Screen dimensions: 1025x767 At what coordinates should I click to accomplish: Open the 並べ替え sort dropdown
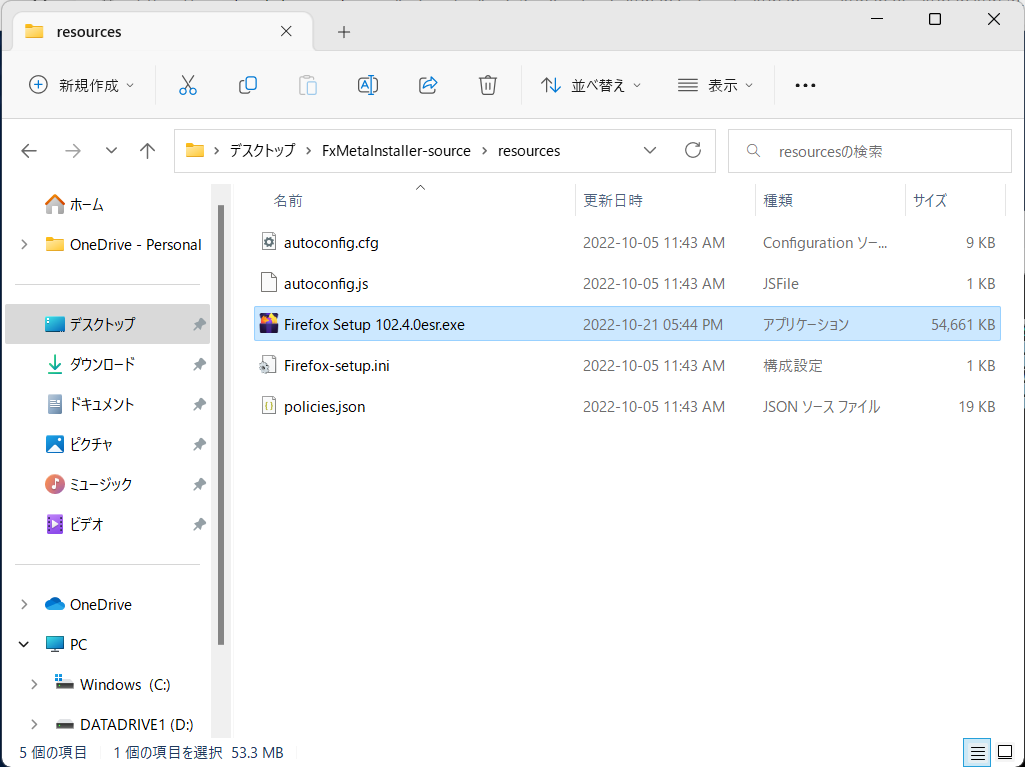coord(591,85)
